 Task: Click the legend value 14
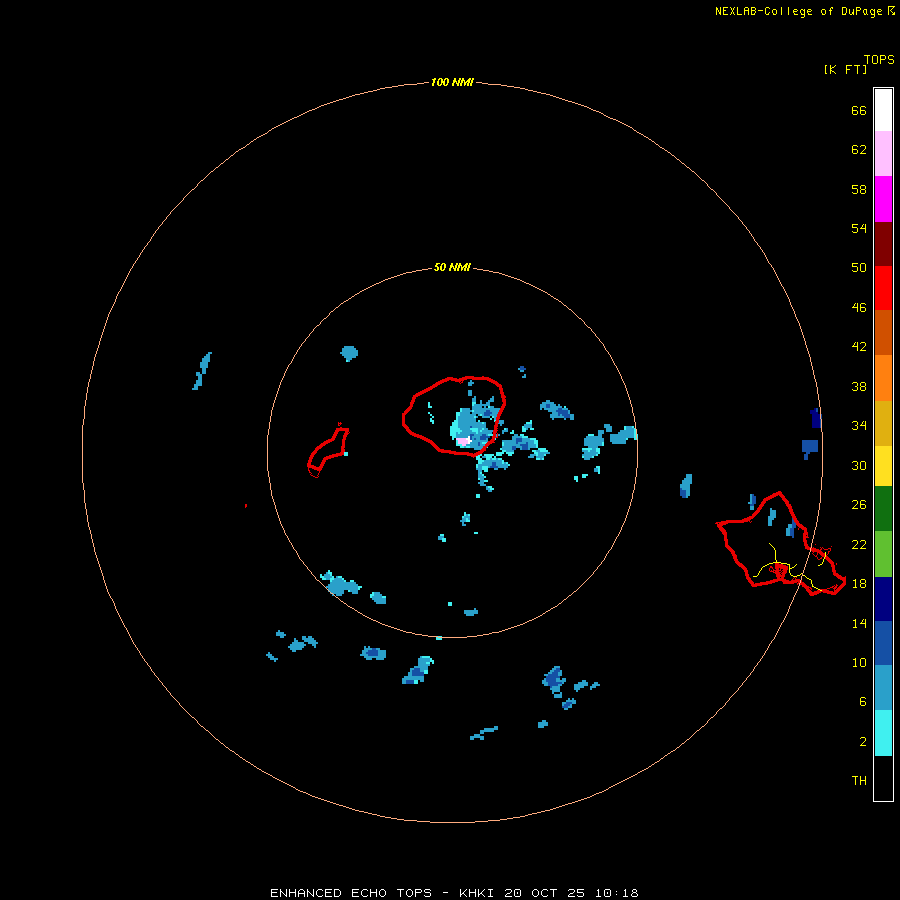click(x=859, y=623)
